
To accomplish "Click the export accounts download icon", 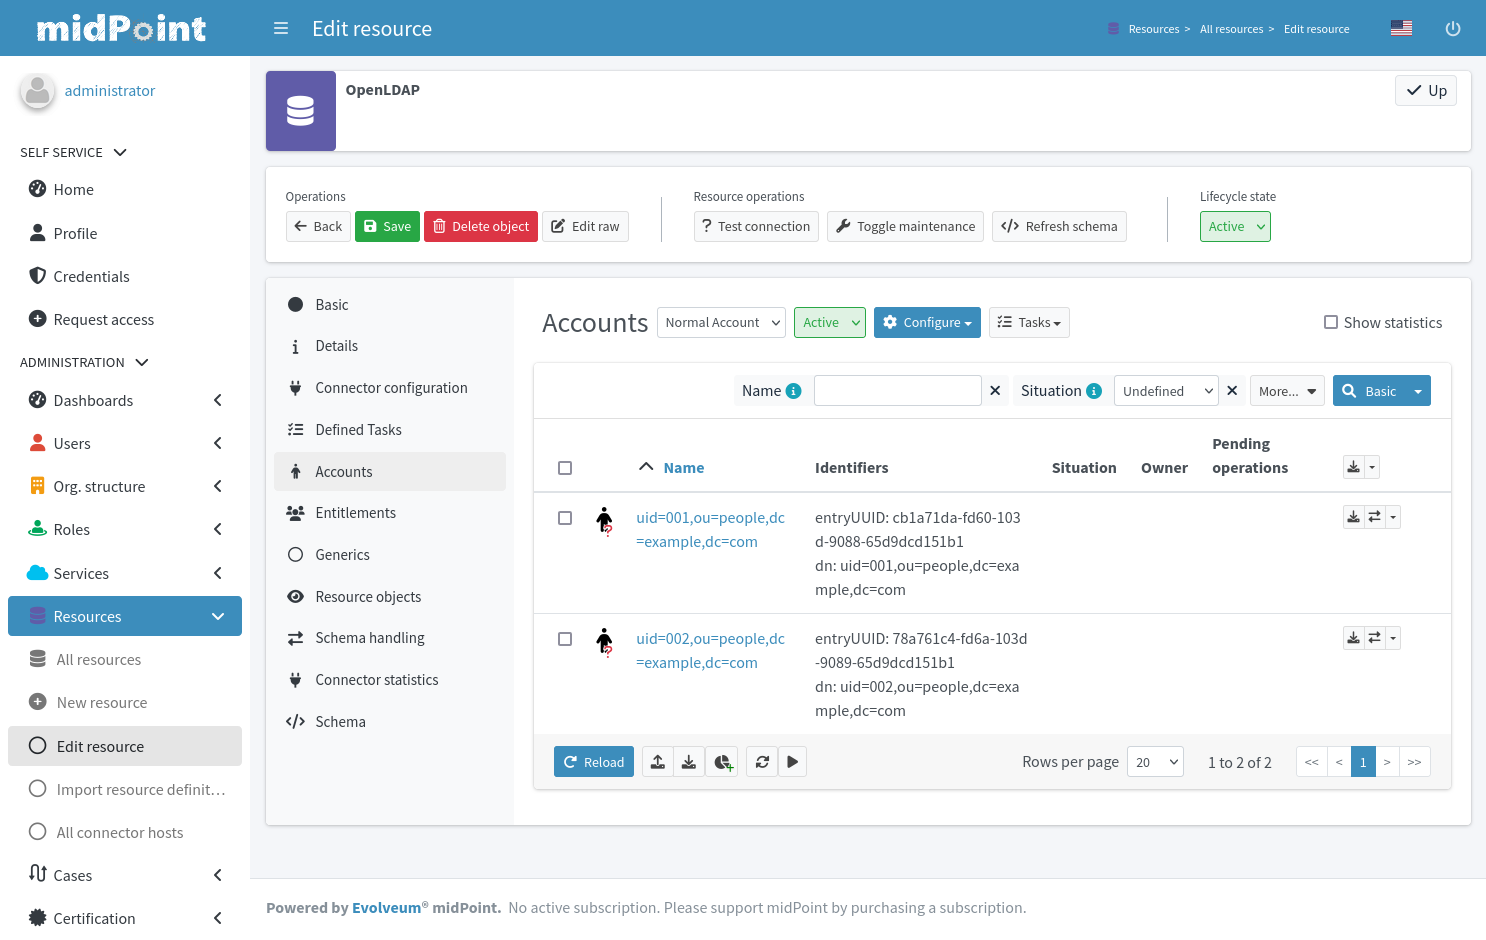I will [689, 761].
